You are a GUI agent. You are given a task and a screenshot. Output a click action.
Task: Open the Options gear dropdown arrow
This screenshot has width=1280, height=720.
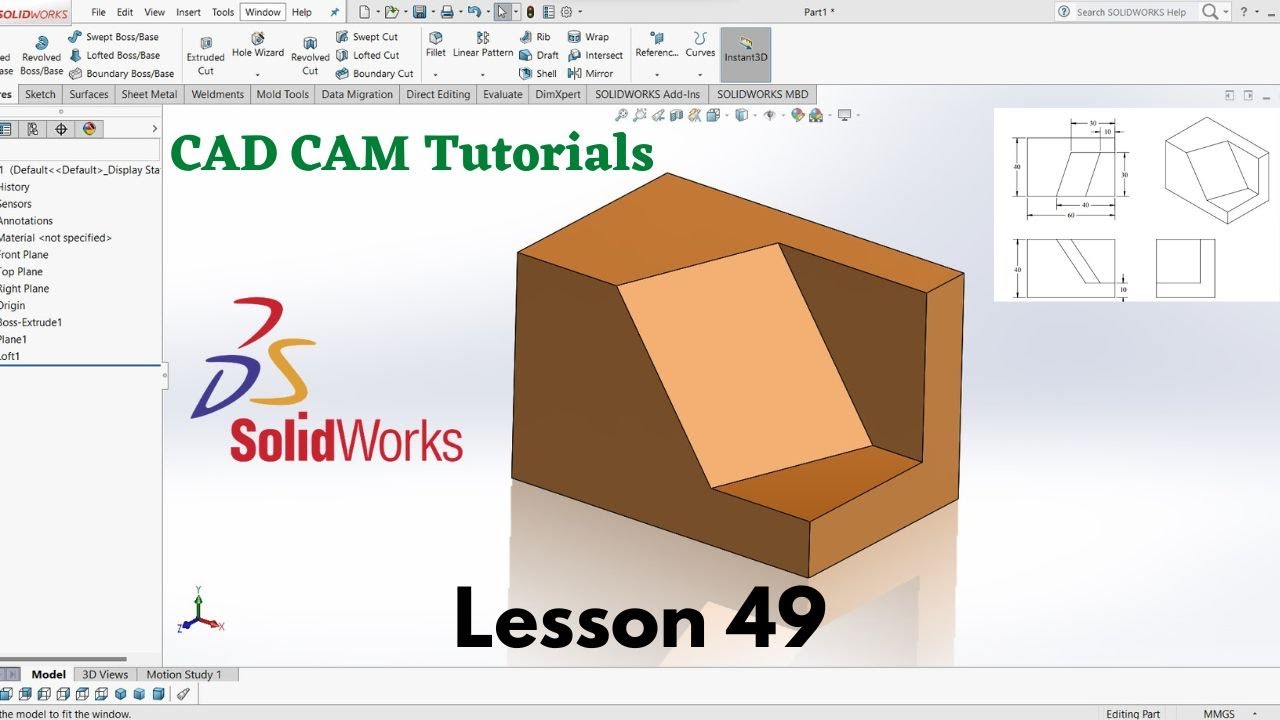[x=579, y=12]
